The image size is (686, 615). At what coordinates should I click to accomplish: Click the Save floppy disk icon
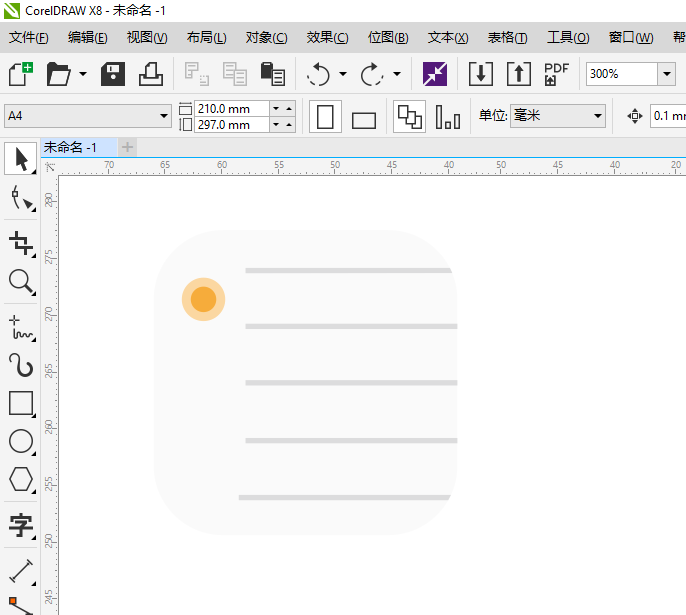[x=113, y=74]
